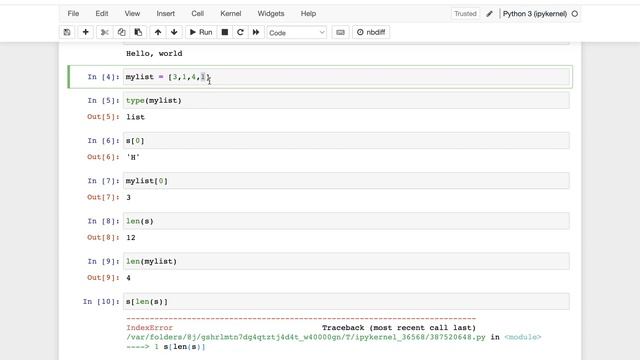640x360 pixels.
Task: Open the Cell menu
Action: point(198,13)
